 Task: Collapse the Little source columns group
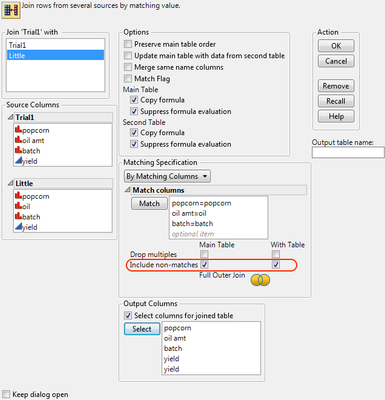[11, 183]
